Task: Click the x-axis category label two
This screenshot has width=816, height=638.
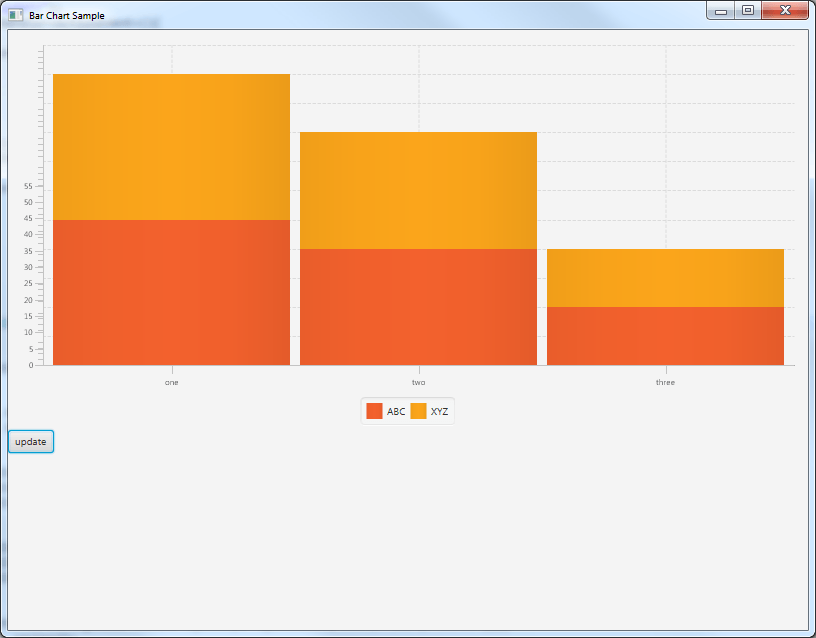Action: pos(418,382)
